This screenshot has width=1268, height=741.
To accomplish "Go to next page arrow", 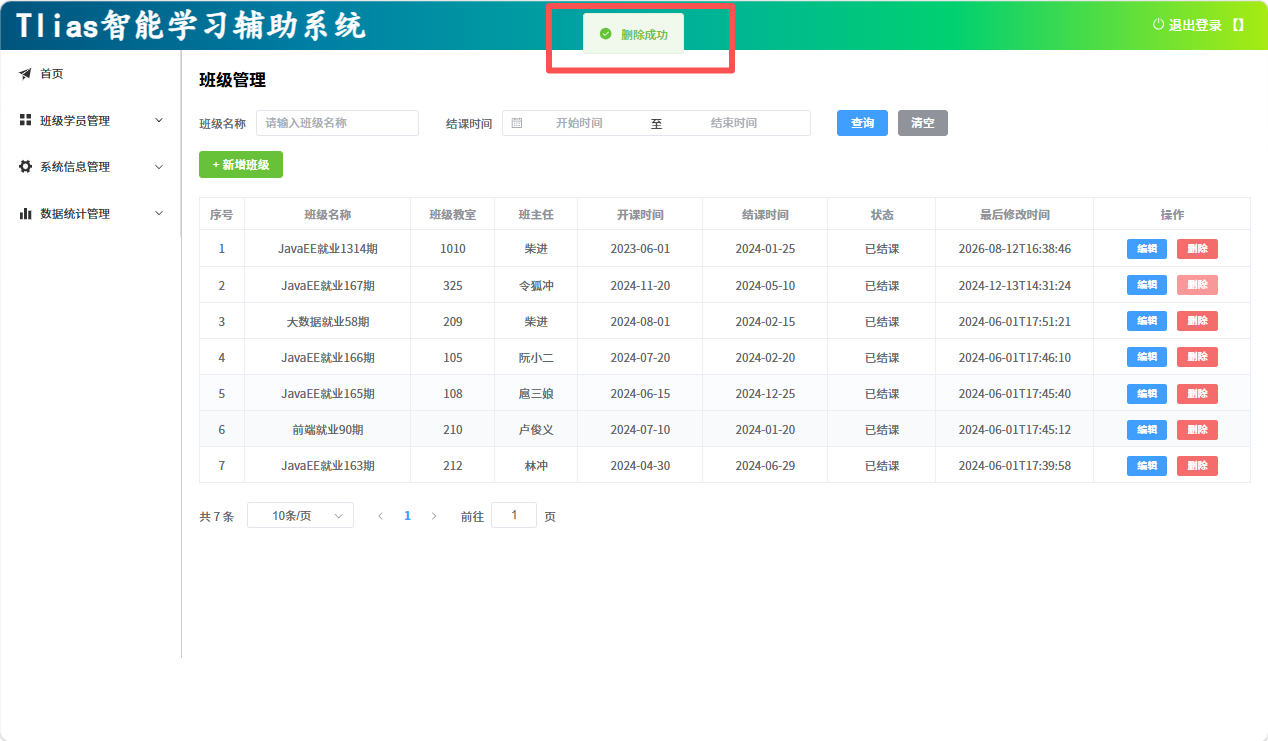I will tap(434, 516).
